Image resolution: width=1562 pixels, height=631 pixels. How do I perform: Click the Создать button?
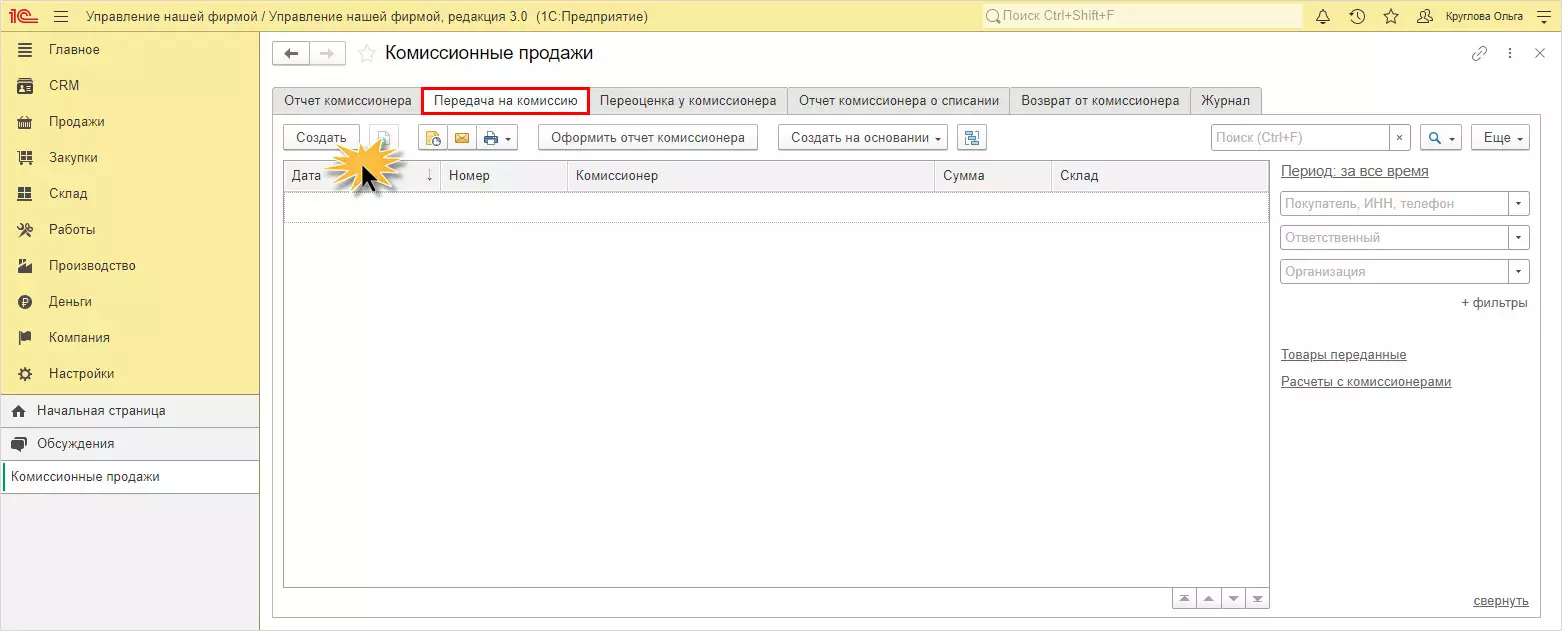pyautogui.click(x=321, y=138)
